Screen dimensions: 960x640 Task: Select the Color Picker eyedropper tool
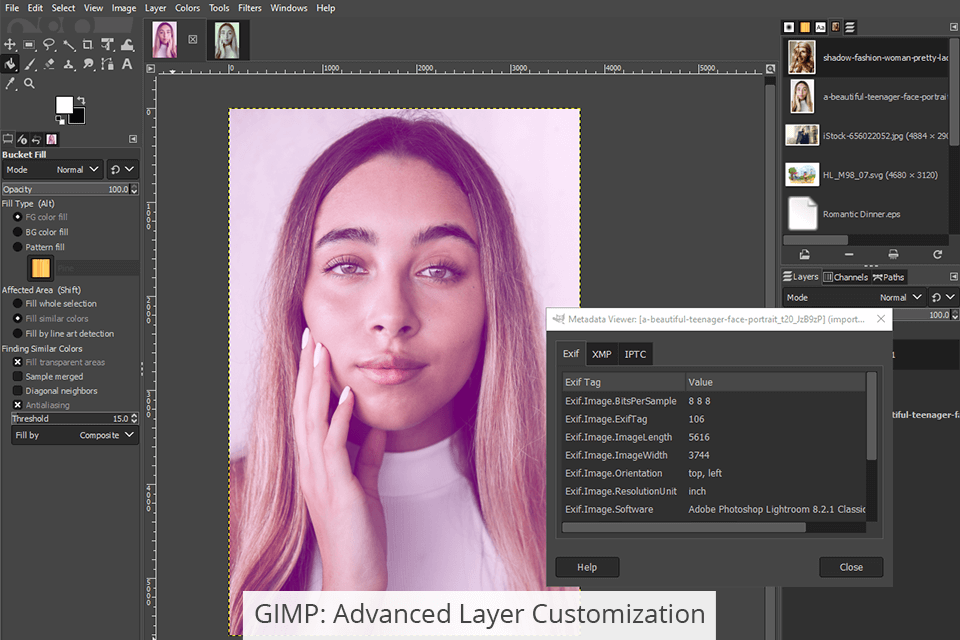[10, 83]
